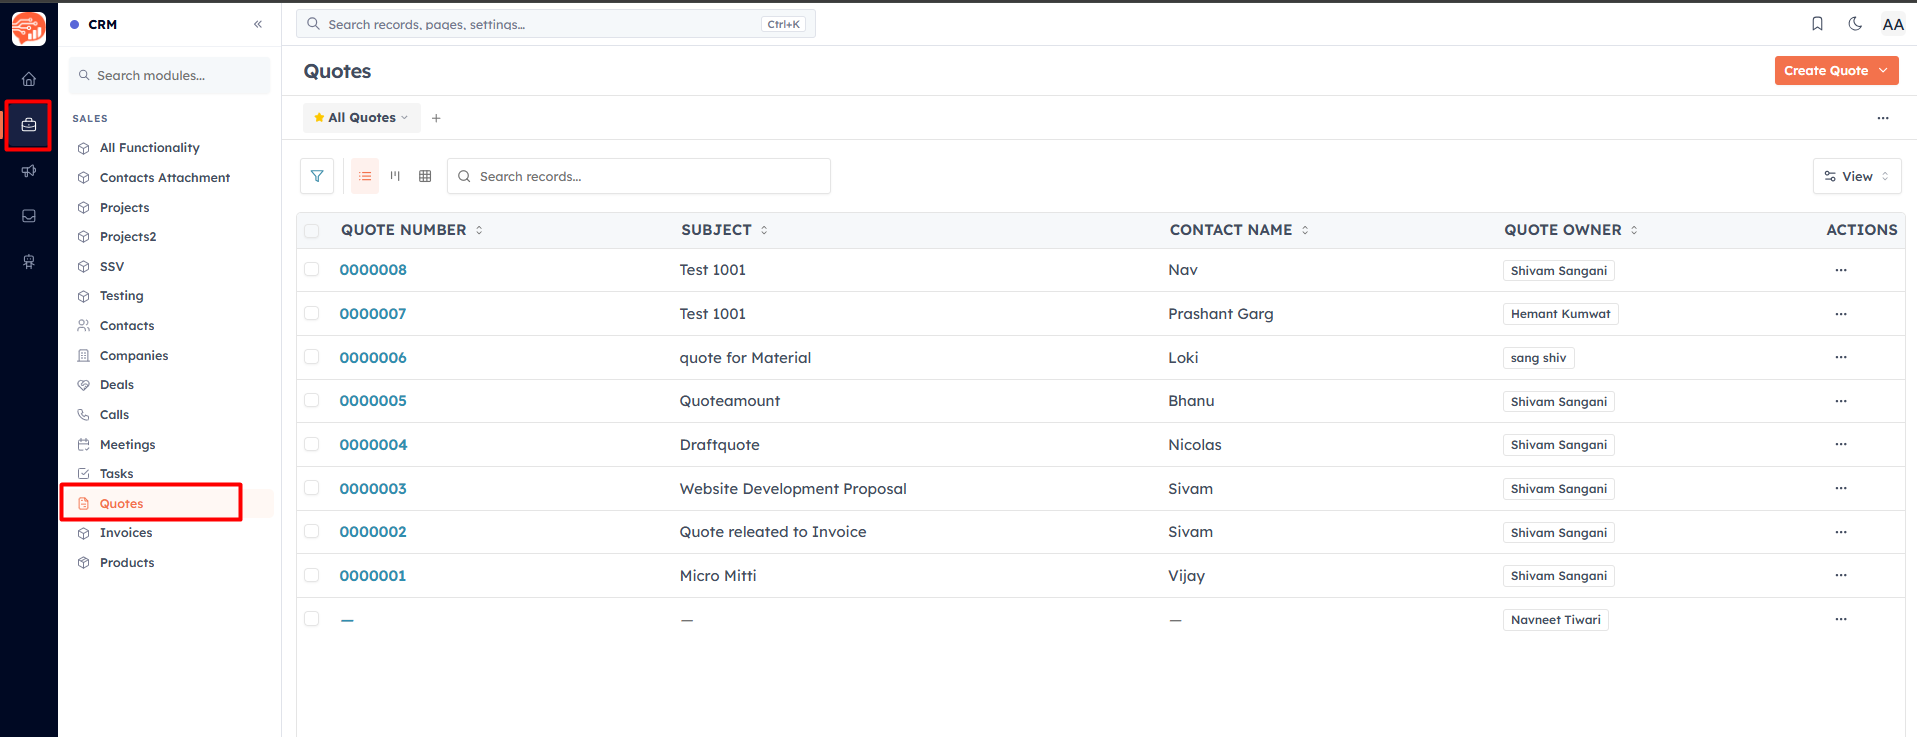Open actions menu for Navneet Tiwari row
Viewport: 1917px width, 737px height.
(1841, 619)
